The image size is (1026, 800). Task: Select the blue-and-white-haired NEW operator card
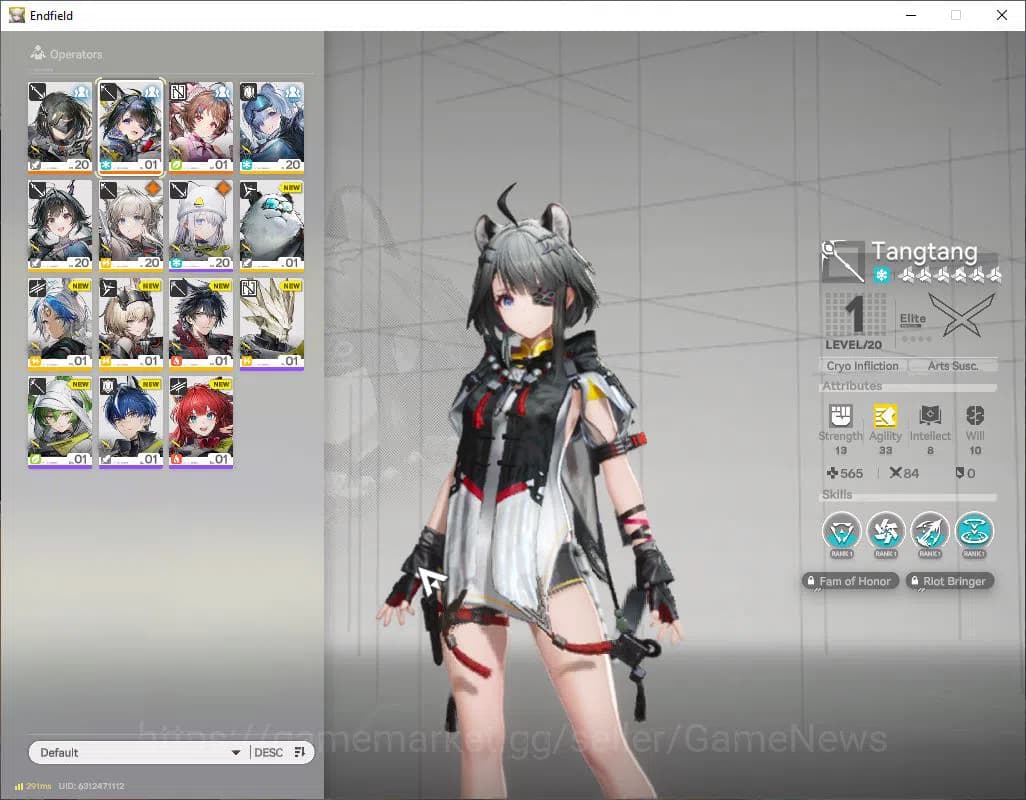click(x=60, y=324)
